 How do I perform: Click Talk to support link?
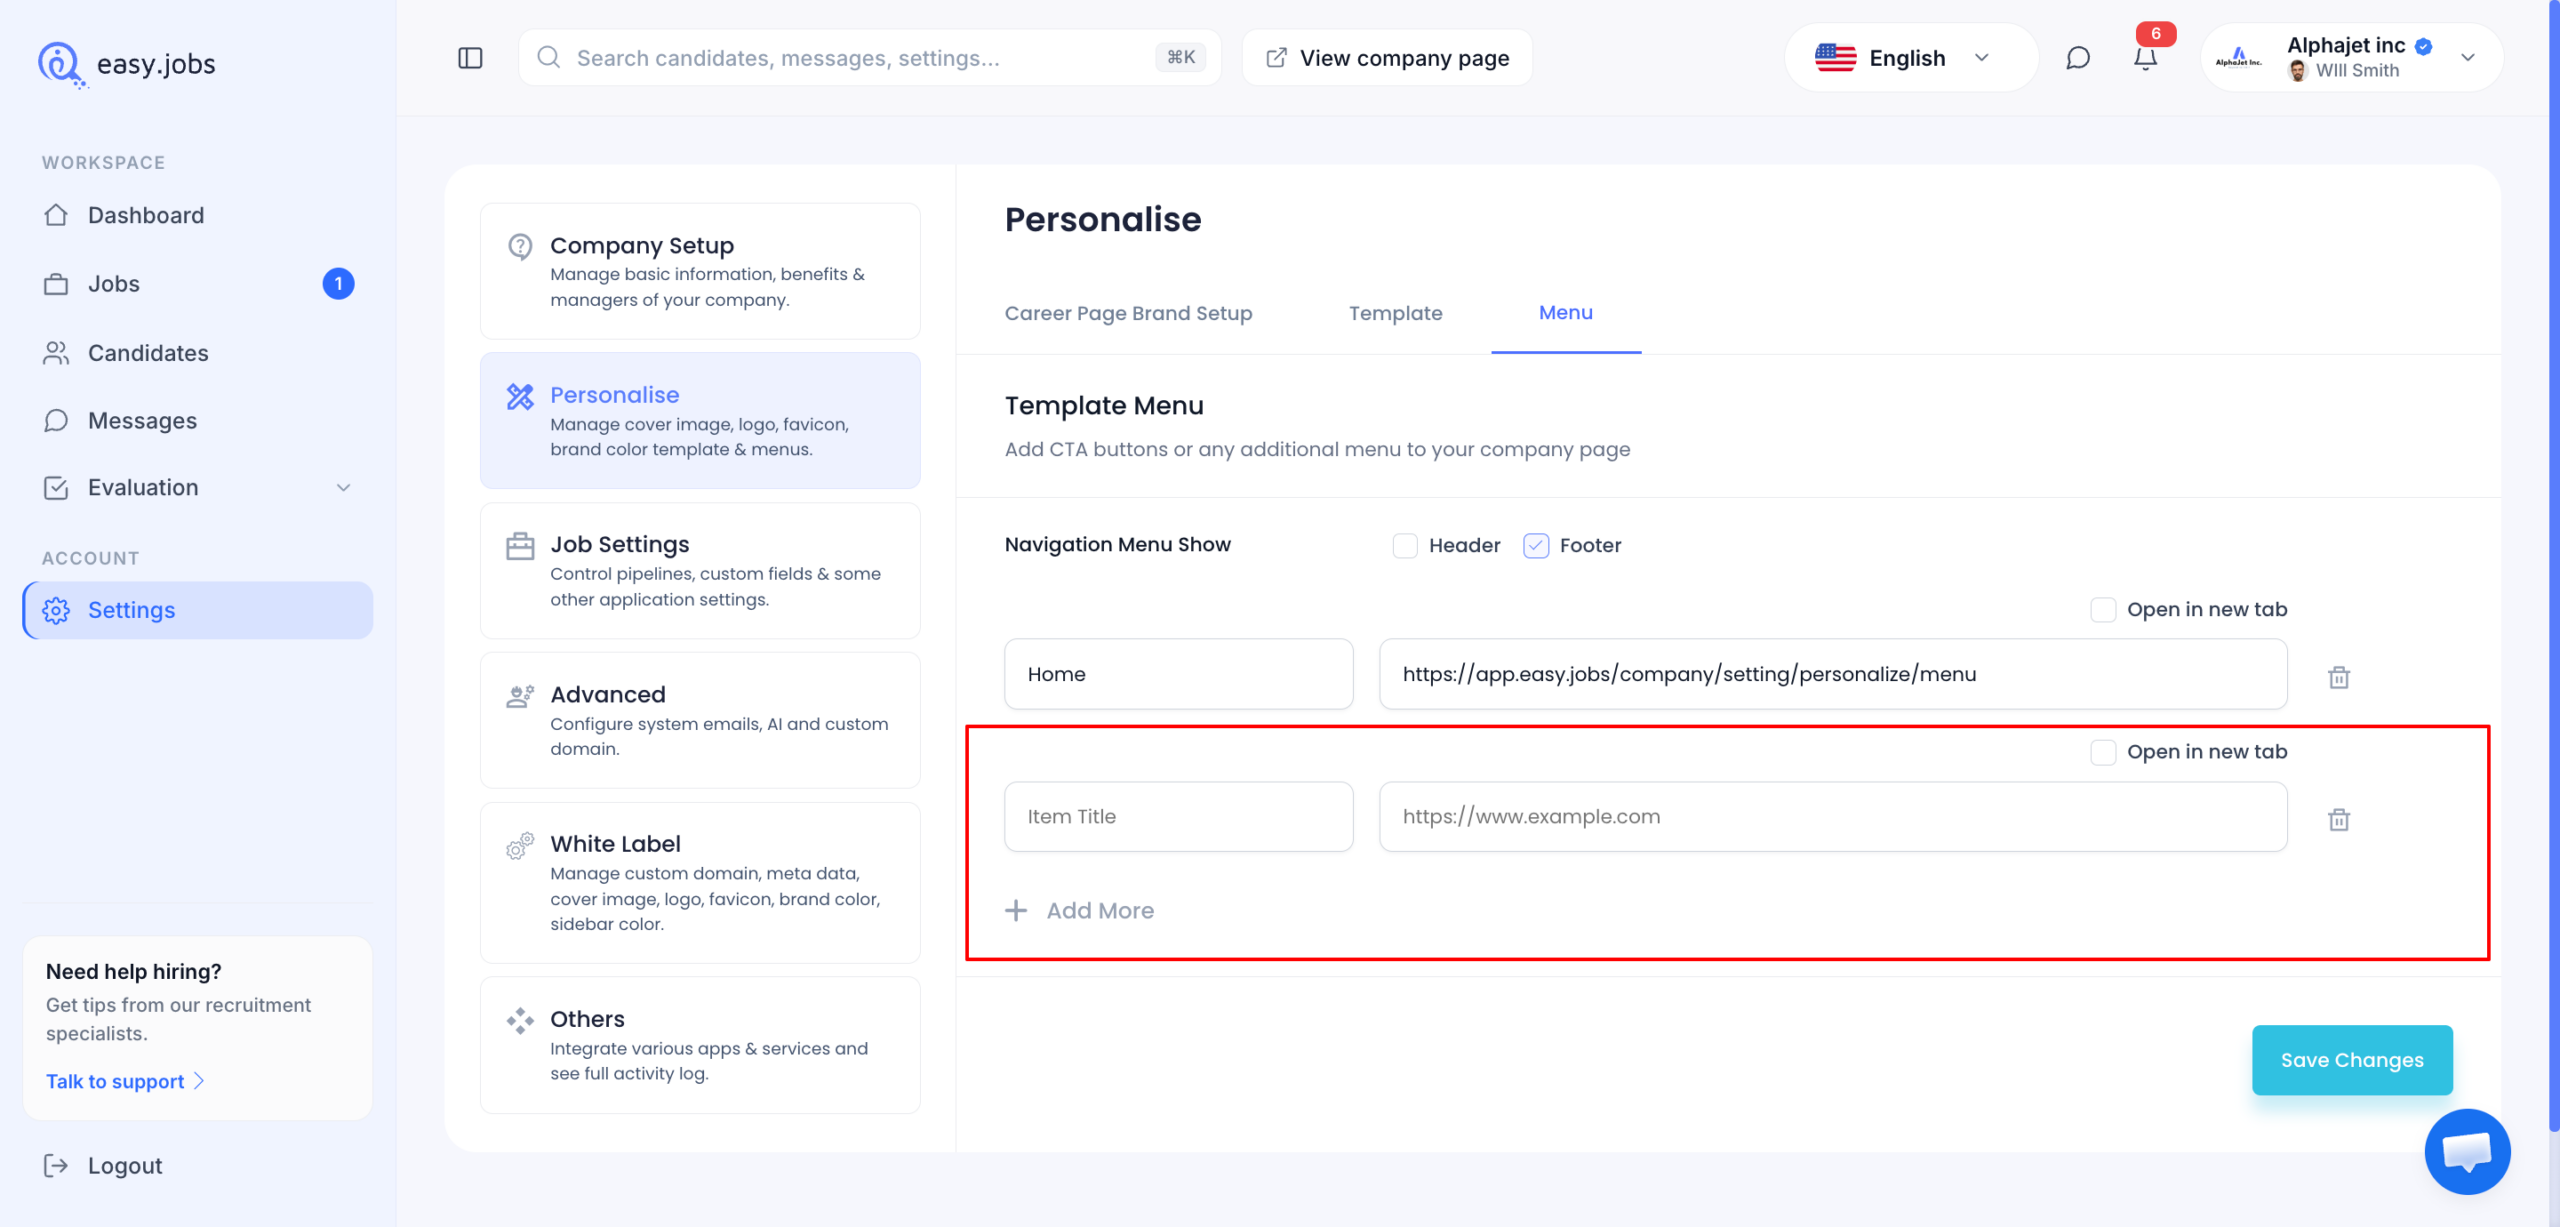point(125,1081)
